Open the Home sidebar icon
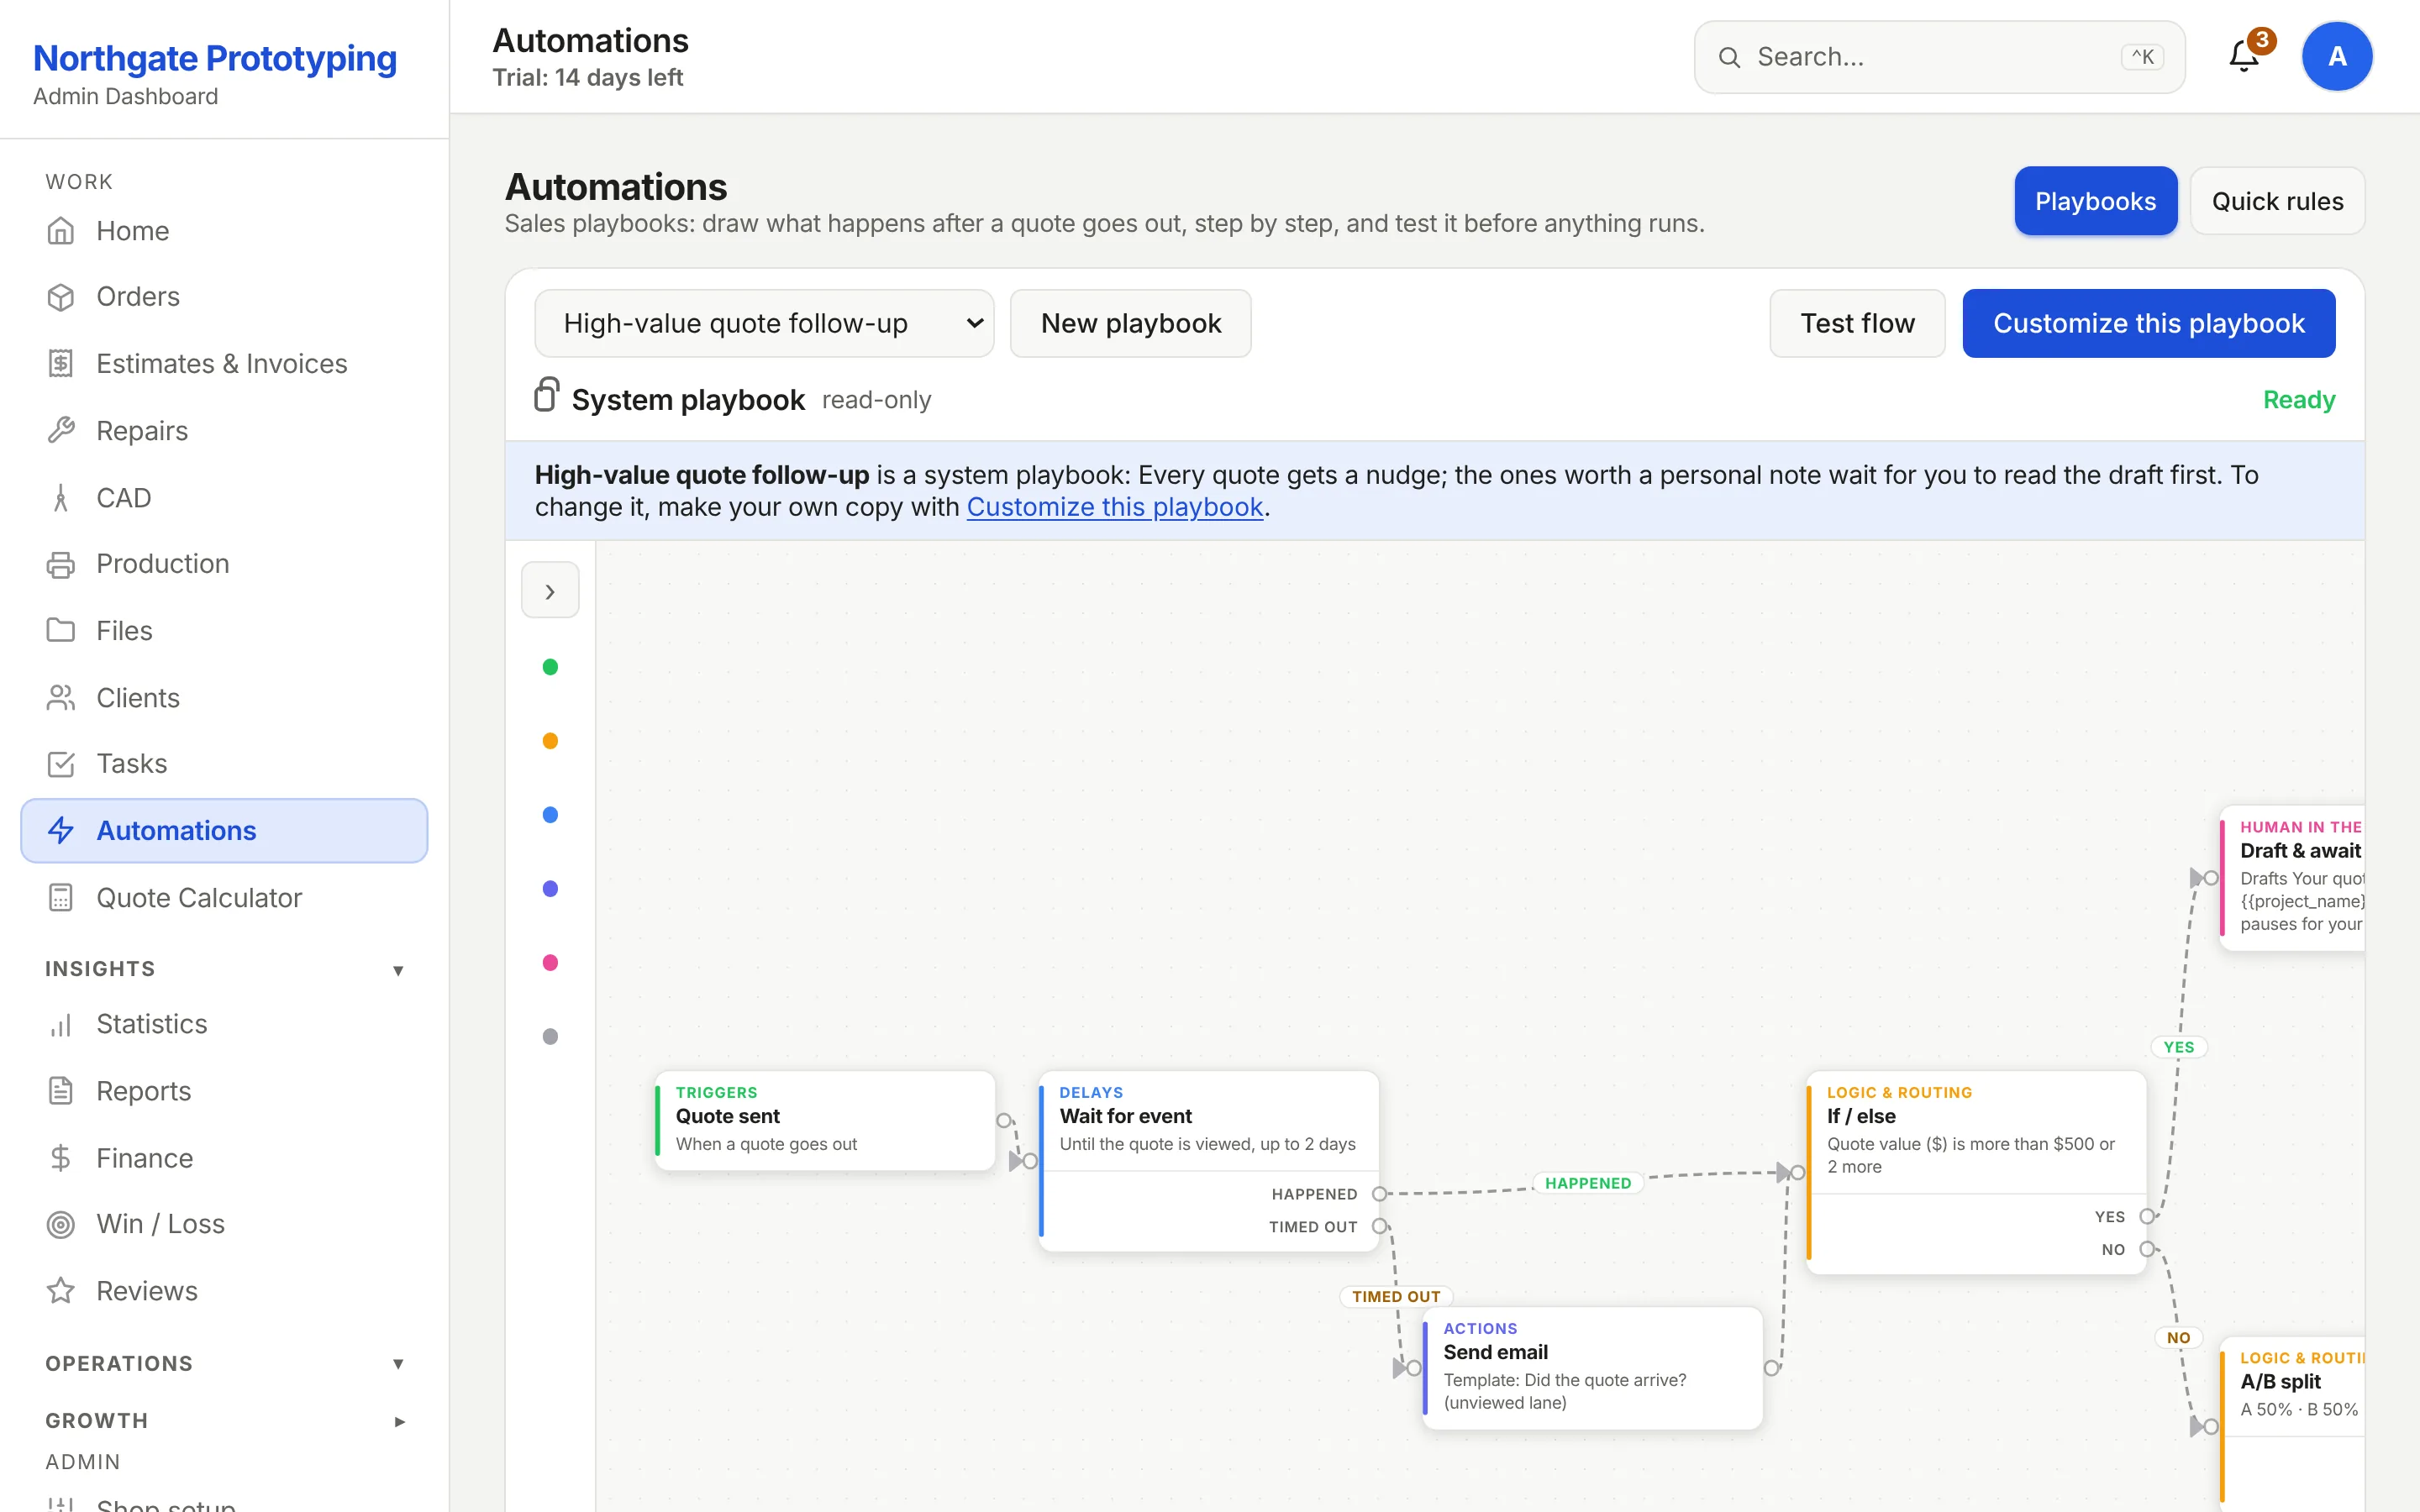 click(61, 231)
